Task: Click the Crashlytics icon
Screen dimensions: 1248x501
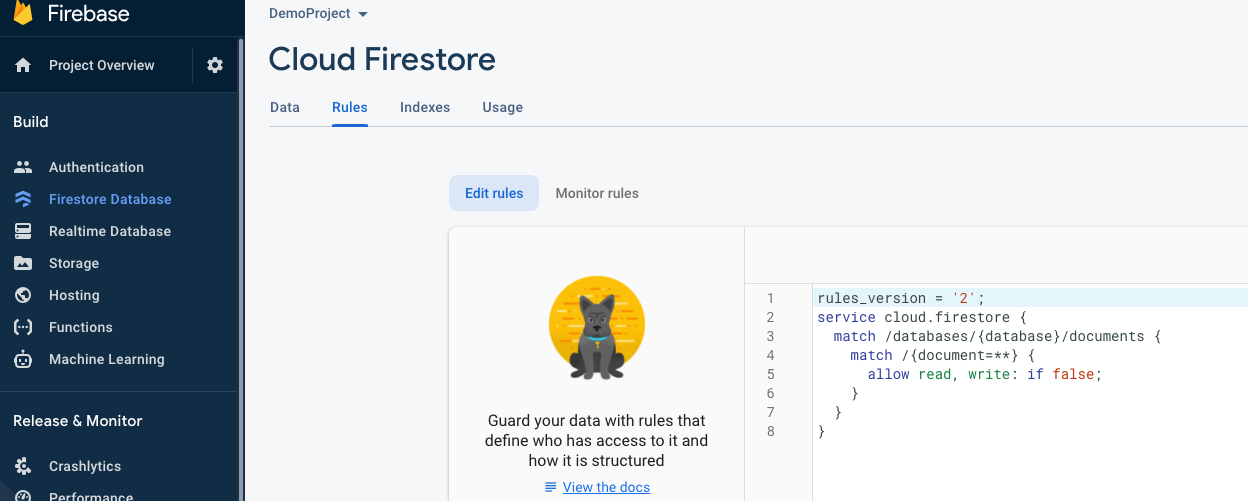Action: (23, 466)
